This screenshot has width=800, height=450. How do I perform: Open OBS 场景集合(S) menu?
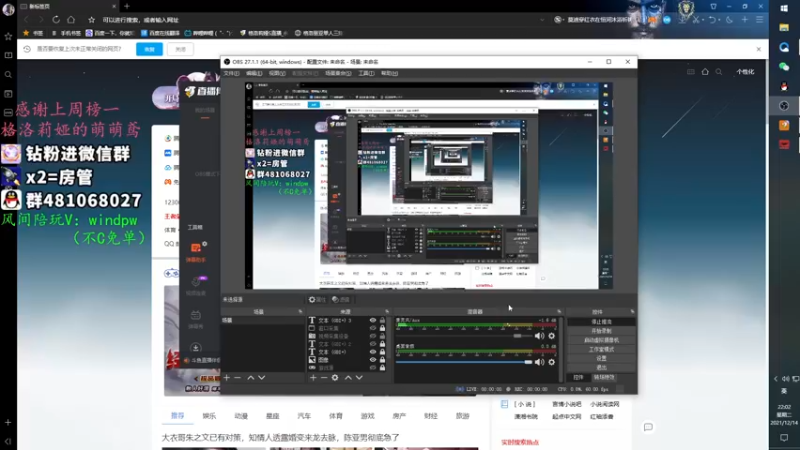(338, 73)
